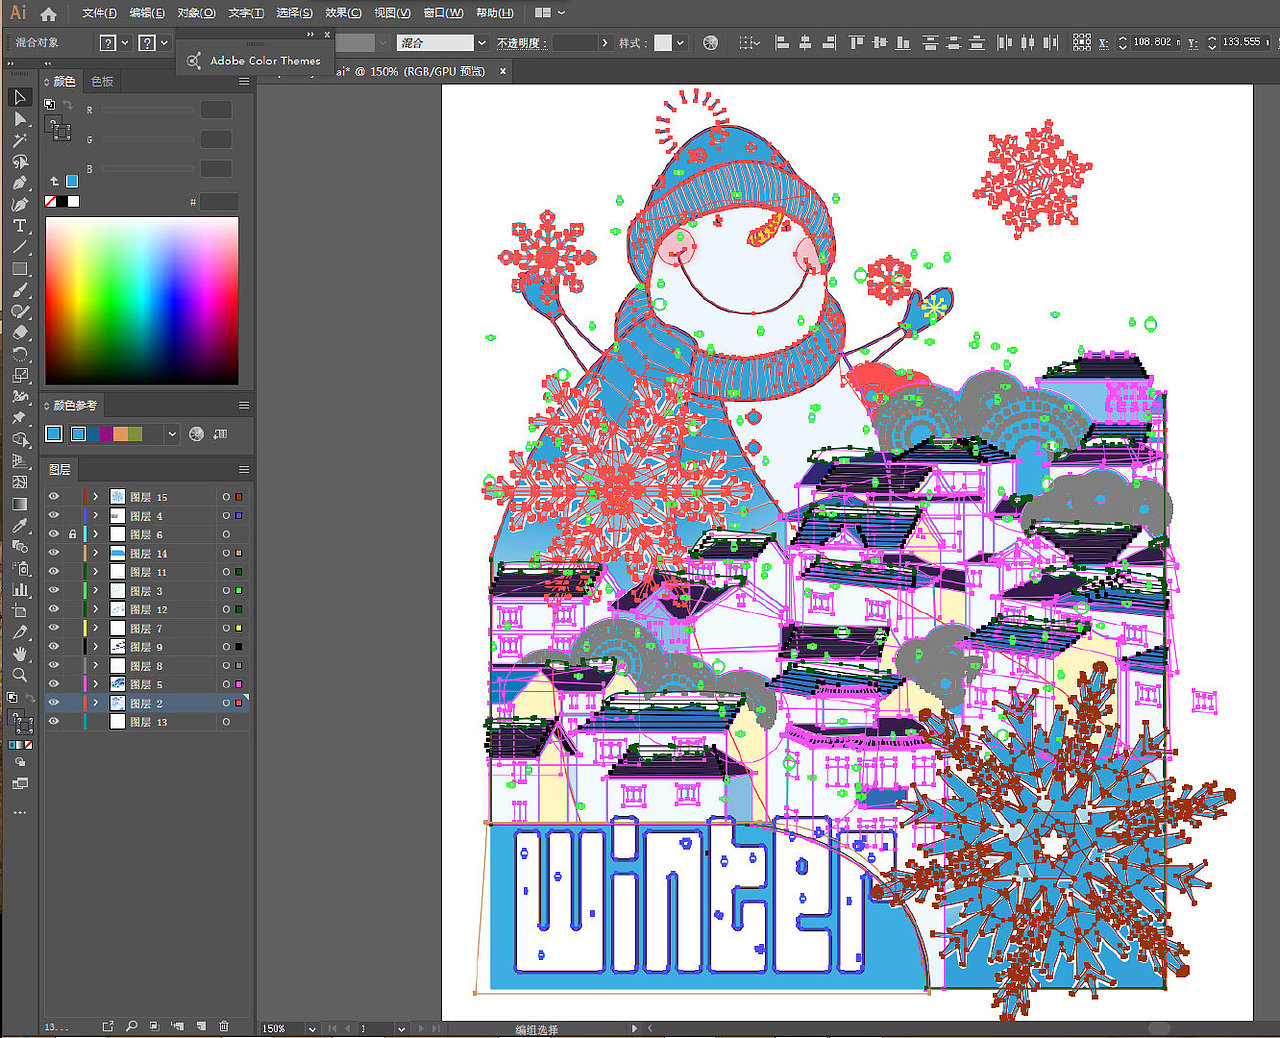The image size is (1280, 1038).
Task: Select the Zoom magnifier tool
Action: (x=20, y=675)
